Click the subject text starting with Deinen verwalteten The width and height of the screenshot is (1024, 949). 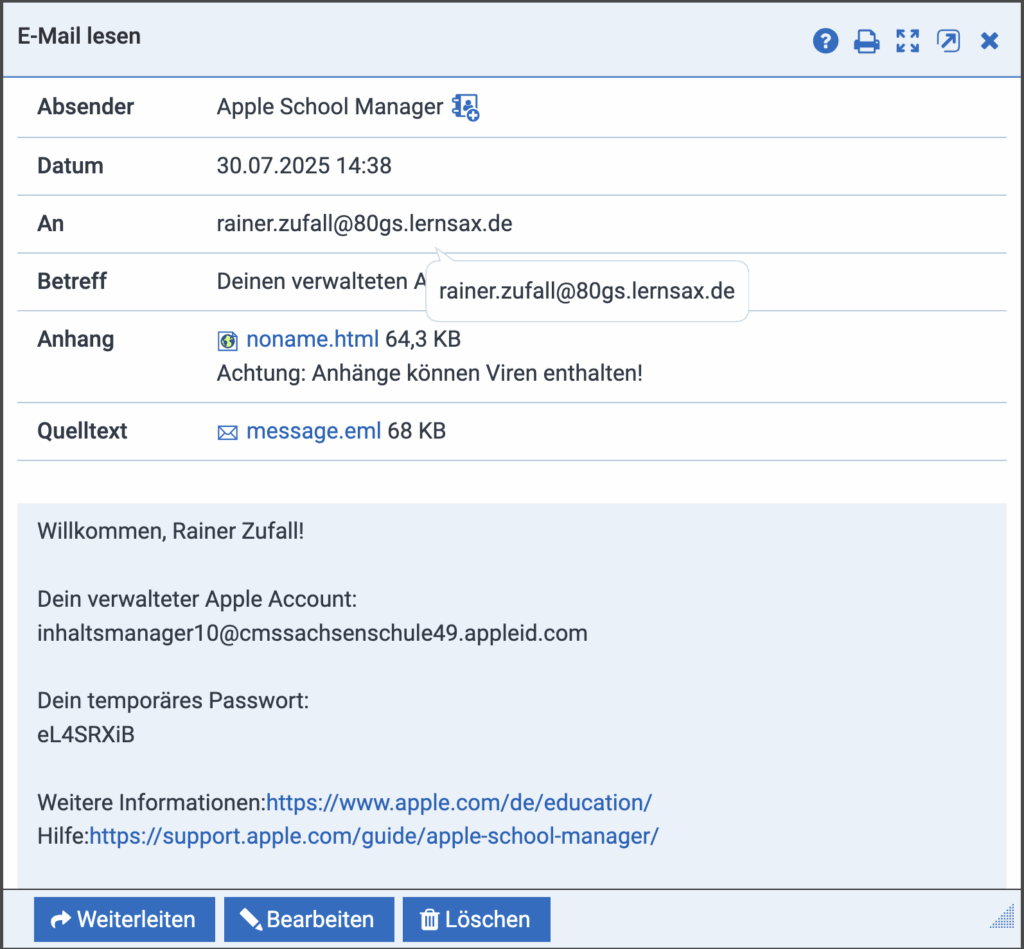coord(321,281)
